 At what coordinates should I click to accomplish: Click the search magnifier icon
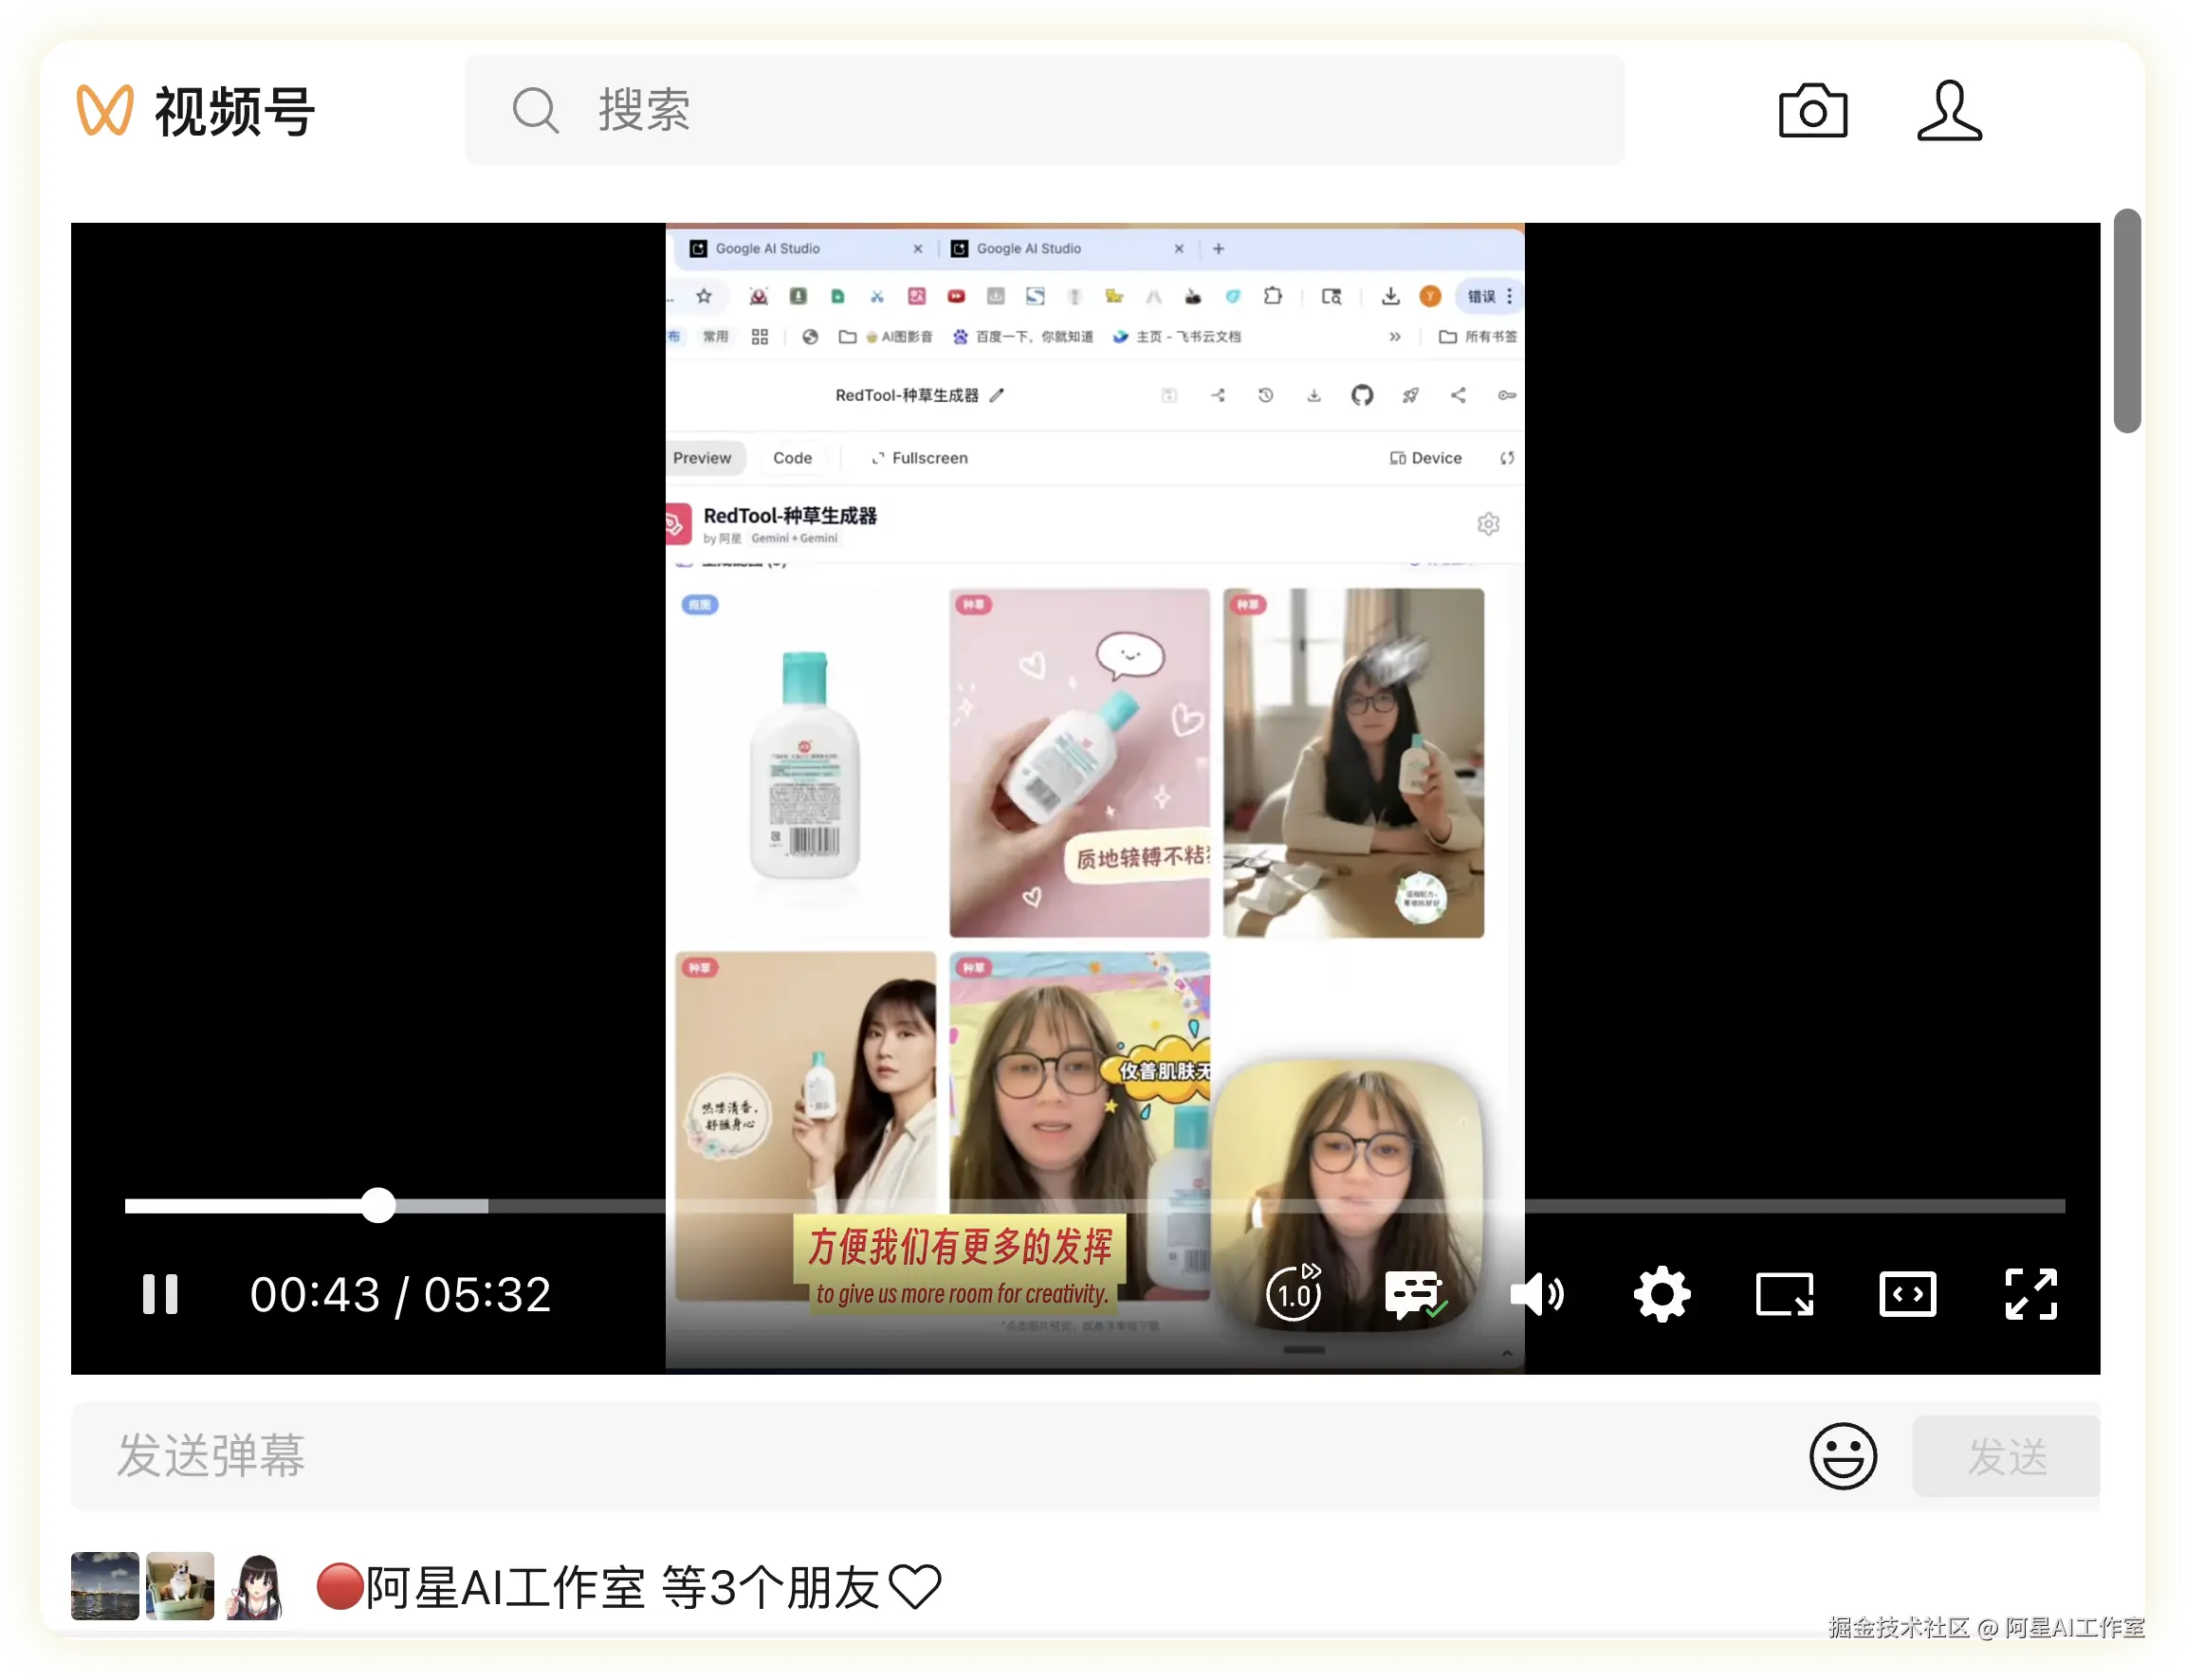pyautogui.click(x=535, y=110)
